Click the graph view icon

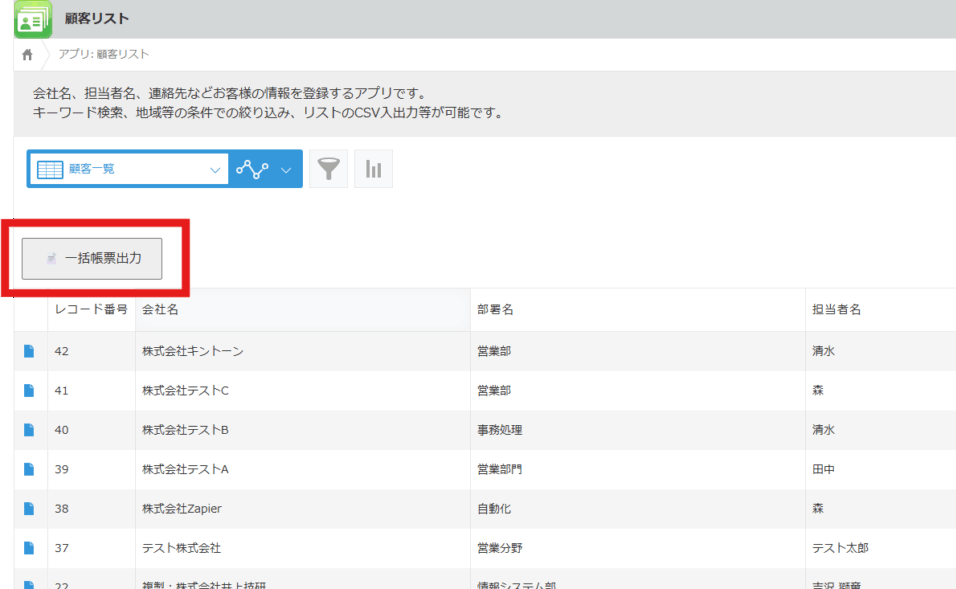[252, 169]
